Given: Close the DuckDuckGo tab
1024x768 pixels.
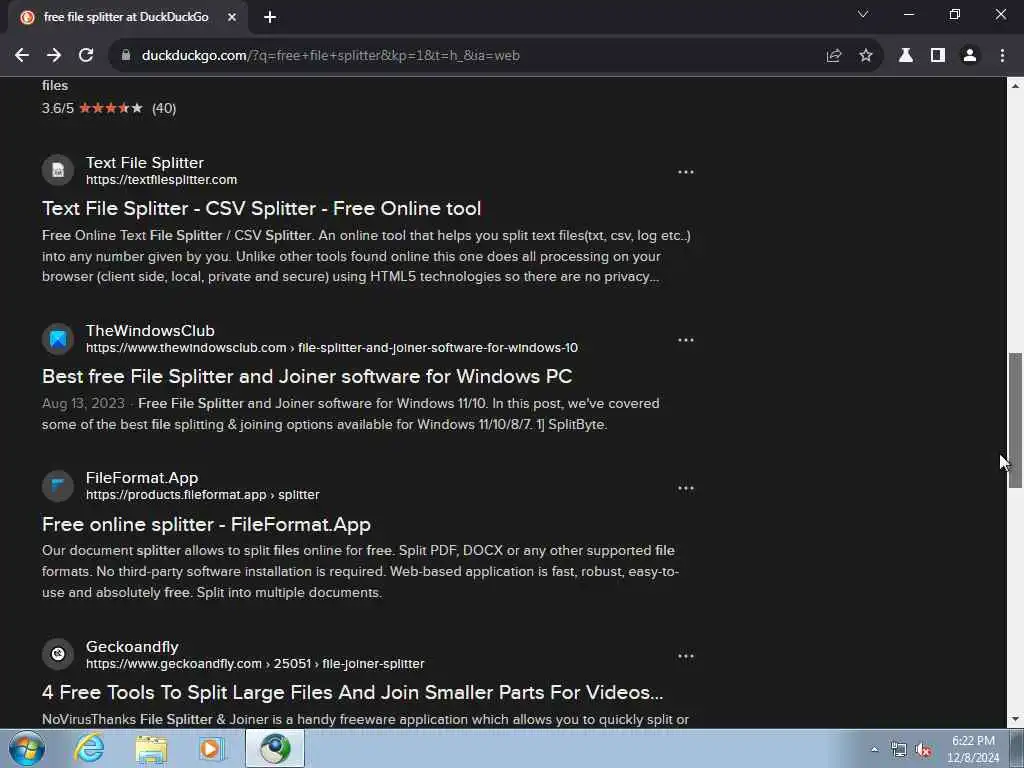Looking at the screenshot, I should point(232,18).
